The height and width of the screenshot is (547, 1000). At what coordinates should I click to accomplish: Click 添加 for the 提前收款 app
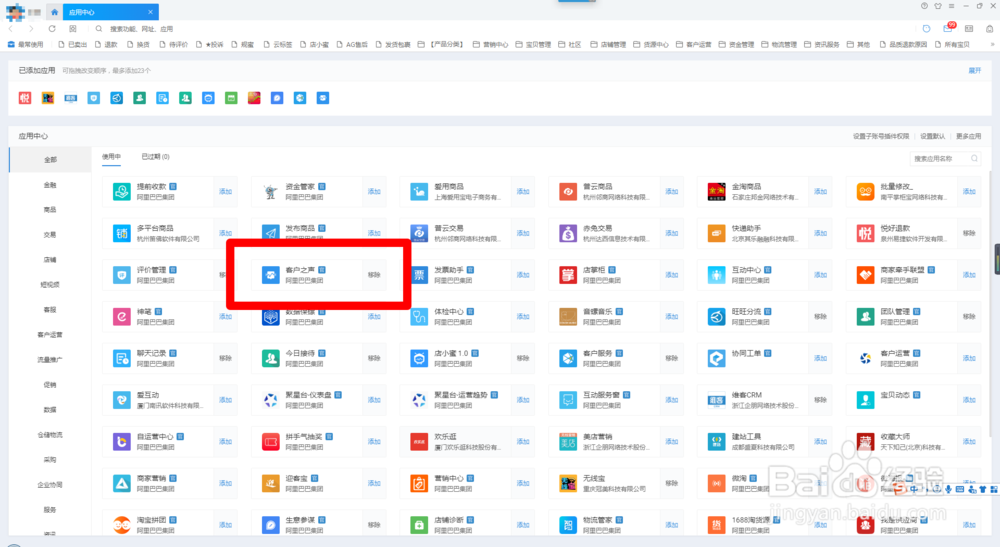(x=226, y=191)
